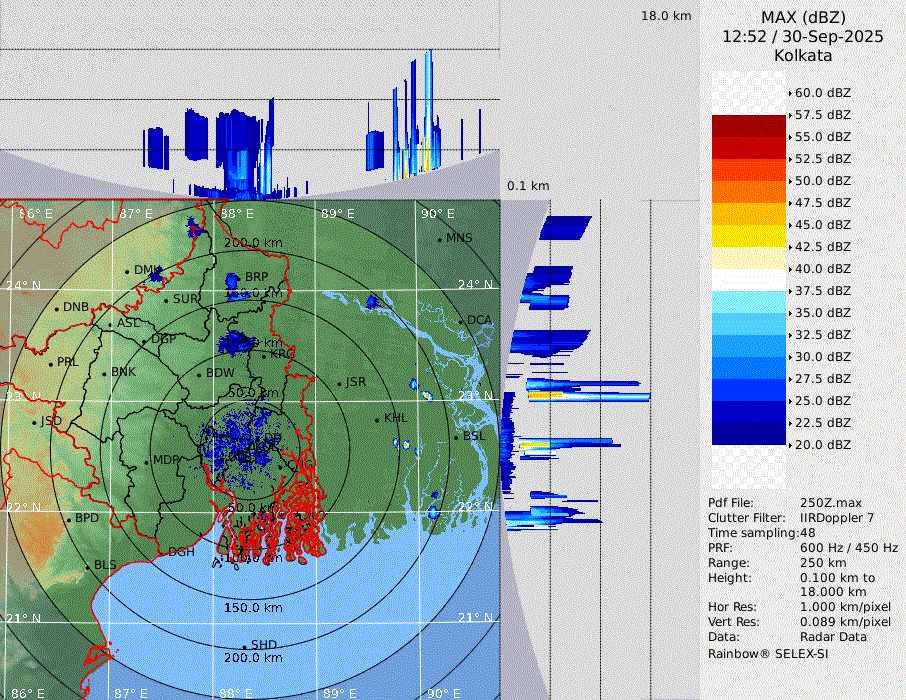This screenshot has height=700, width=906.
Task: Click the 200.0 km range label below SHD
Action: (253, 658)
